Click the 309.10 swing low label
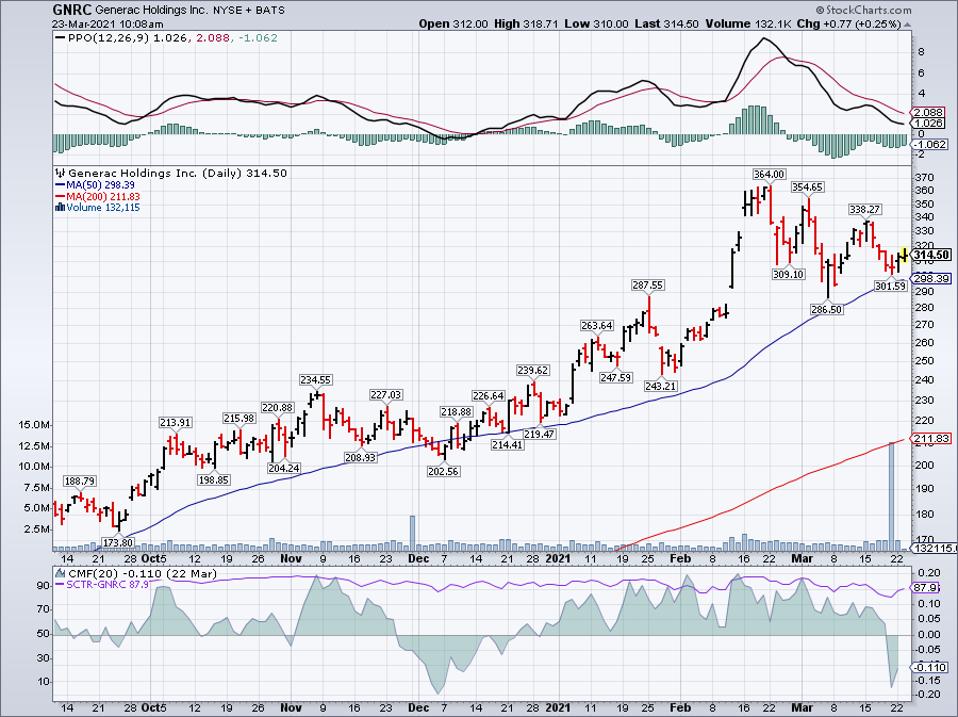The width and height of the screenshot is (958, 717). [788, 274]
